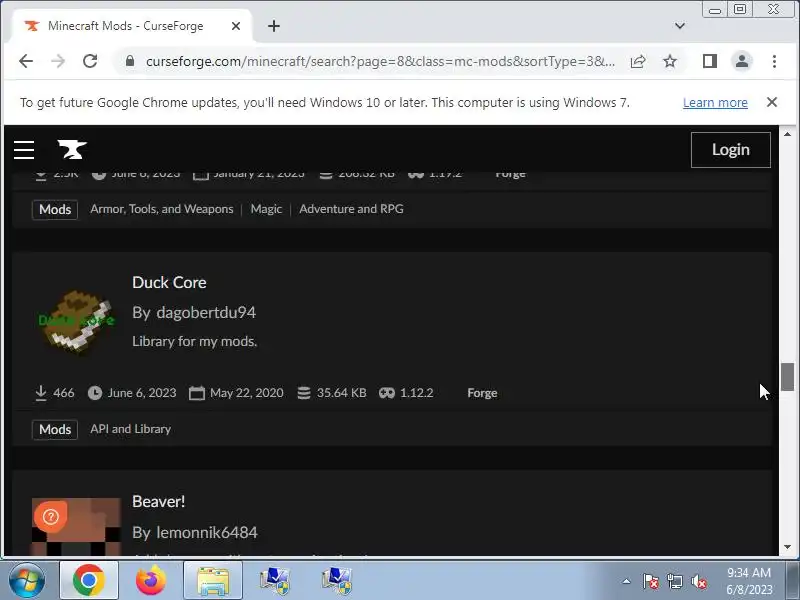Share this page icon in address bar
Image resolution: width=800 pixels, height=600 pixels.
pos(638,61)
